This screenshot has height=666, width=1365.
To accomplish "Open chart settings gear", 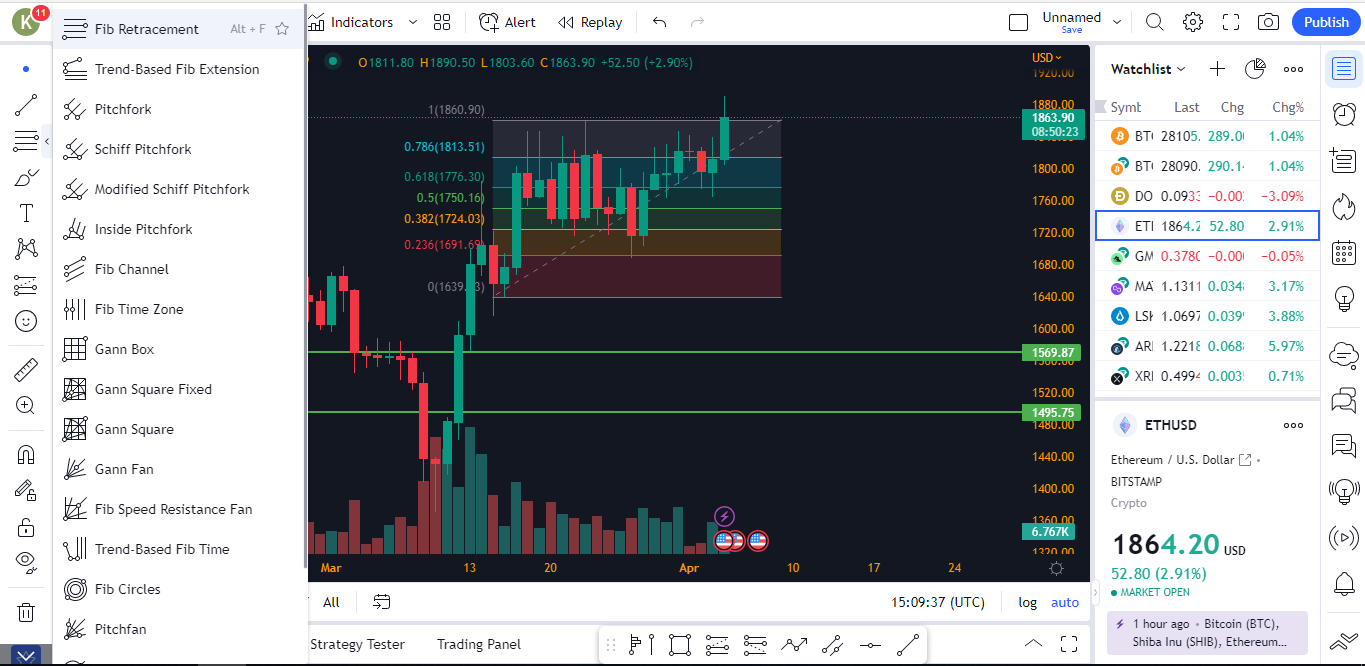I will (1192, 22).
